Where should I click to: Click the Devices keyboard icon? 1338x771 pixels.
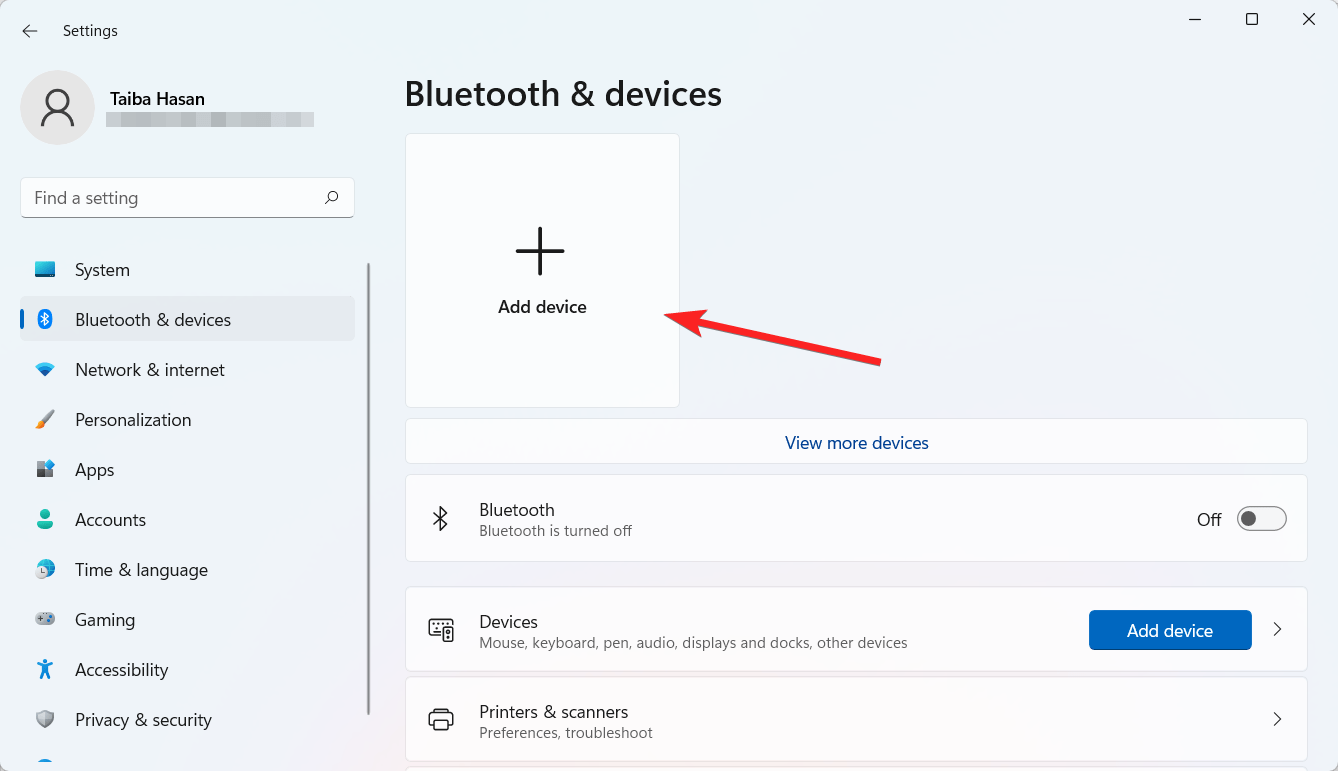pos(441,630)
